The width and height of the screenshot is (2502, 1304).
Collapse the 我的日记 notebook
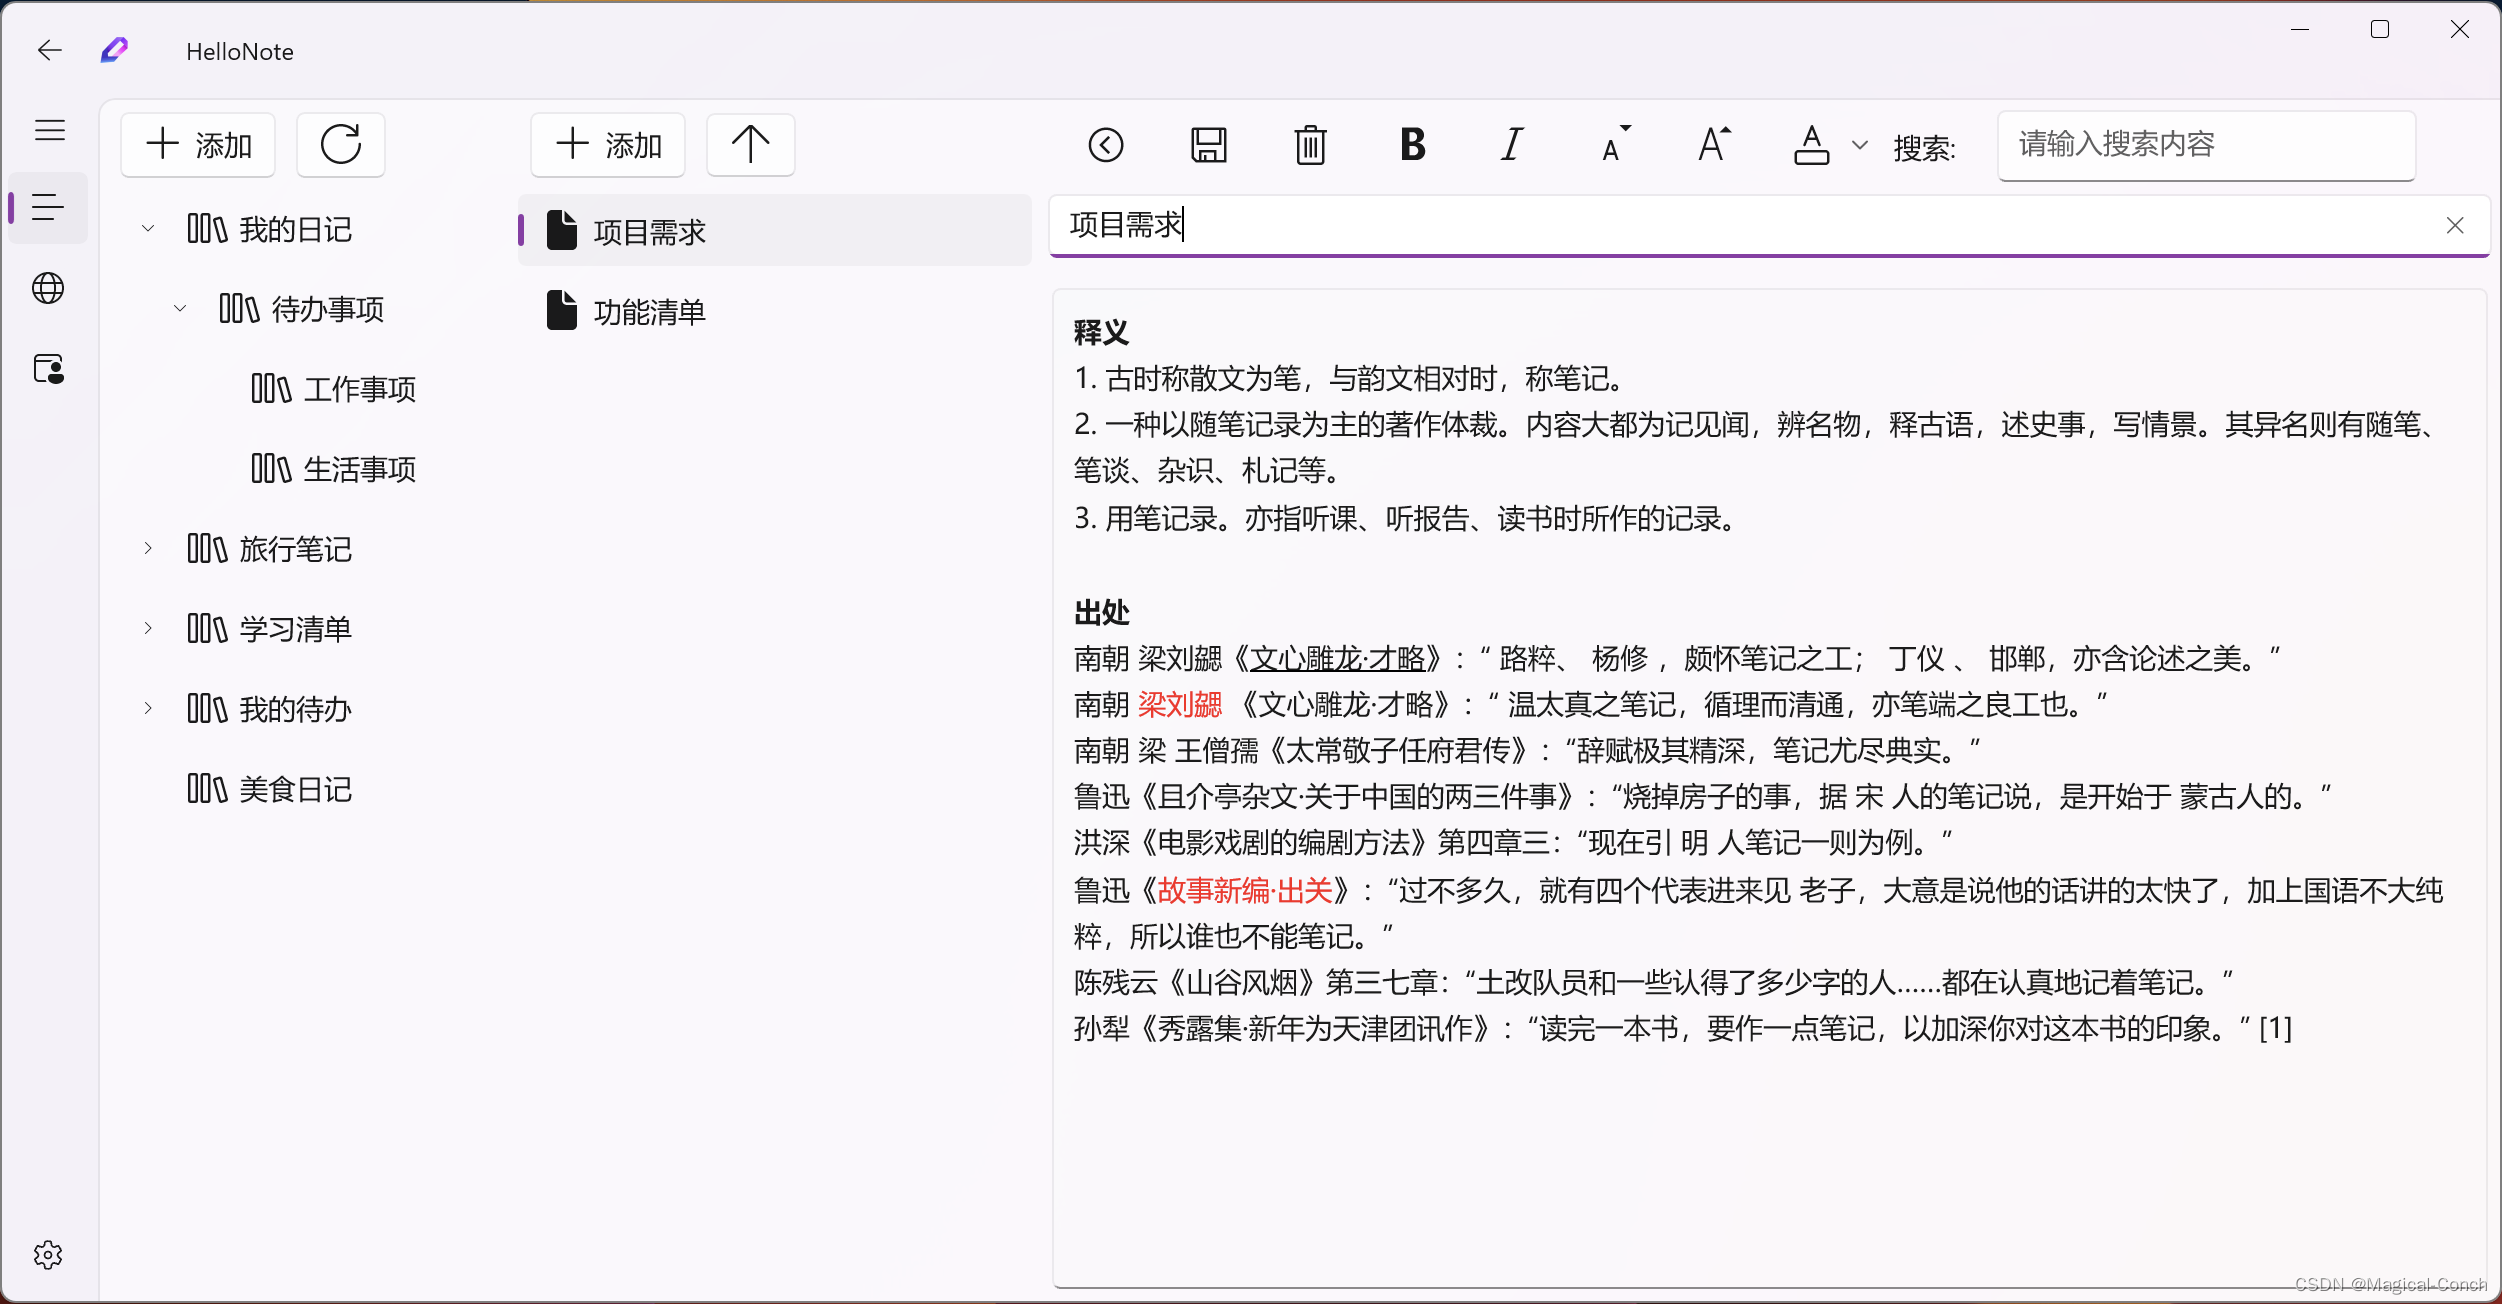(148, 229)
